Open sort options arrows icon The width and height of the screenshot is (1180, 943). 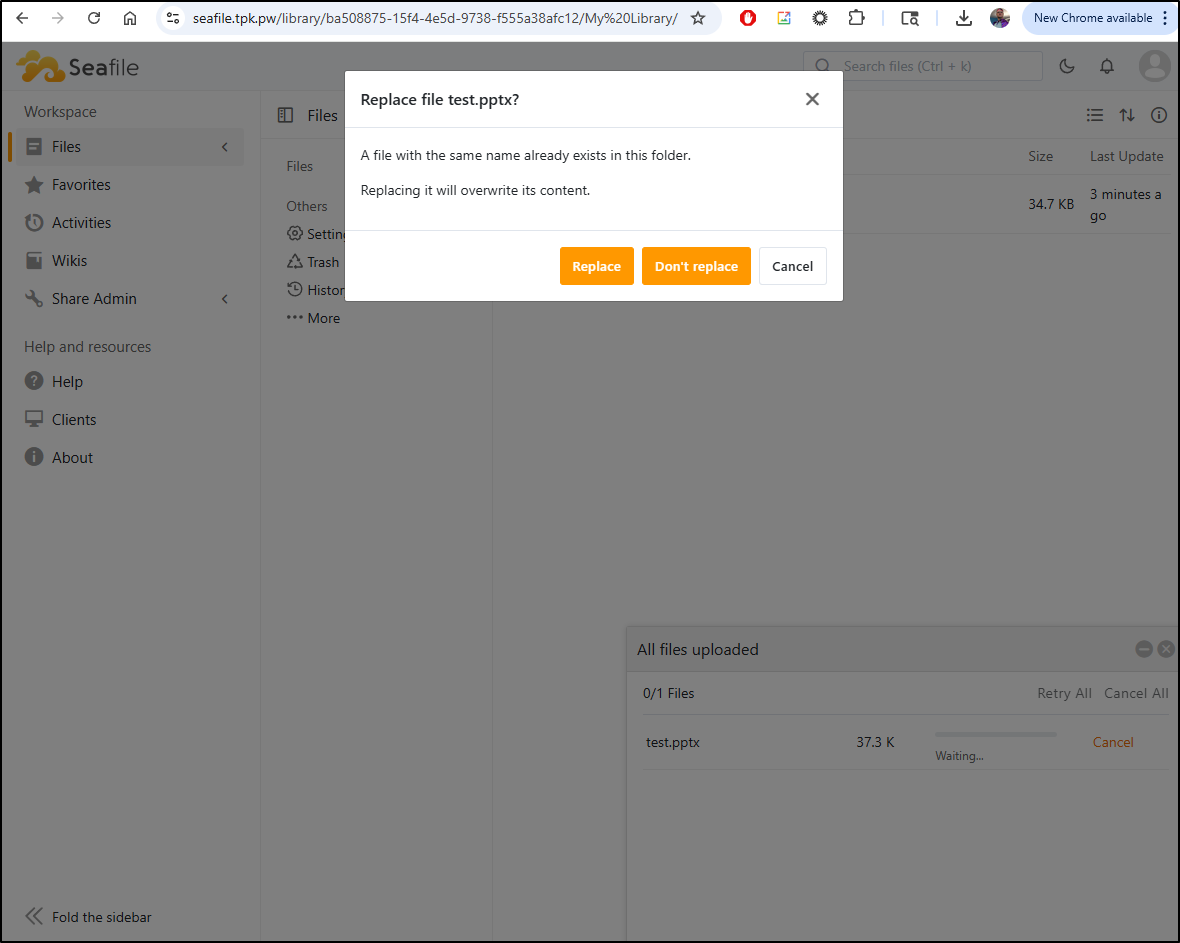(x=1127, y=115)
